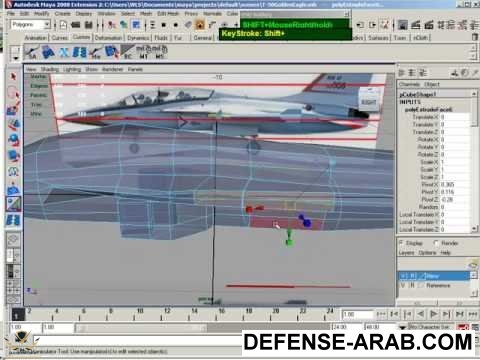
Task: Click the play forwards button
Action: 433,314
